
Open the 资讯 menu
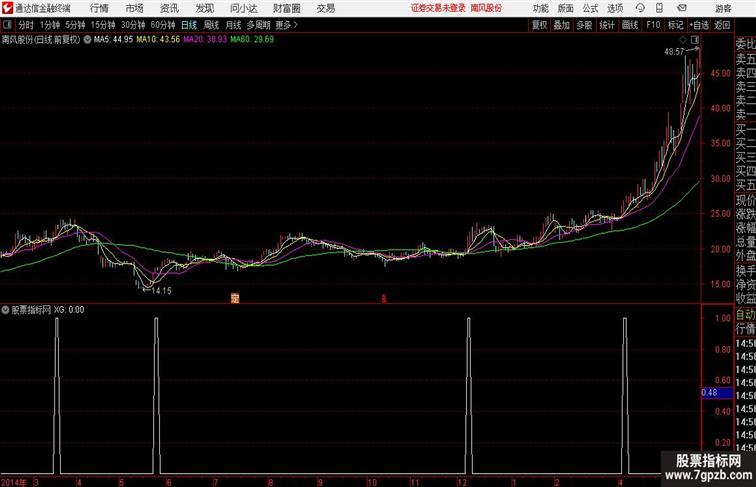click(x=169, y=8)
